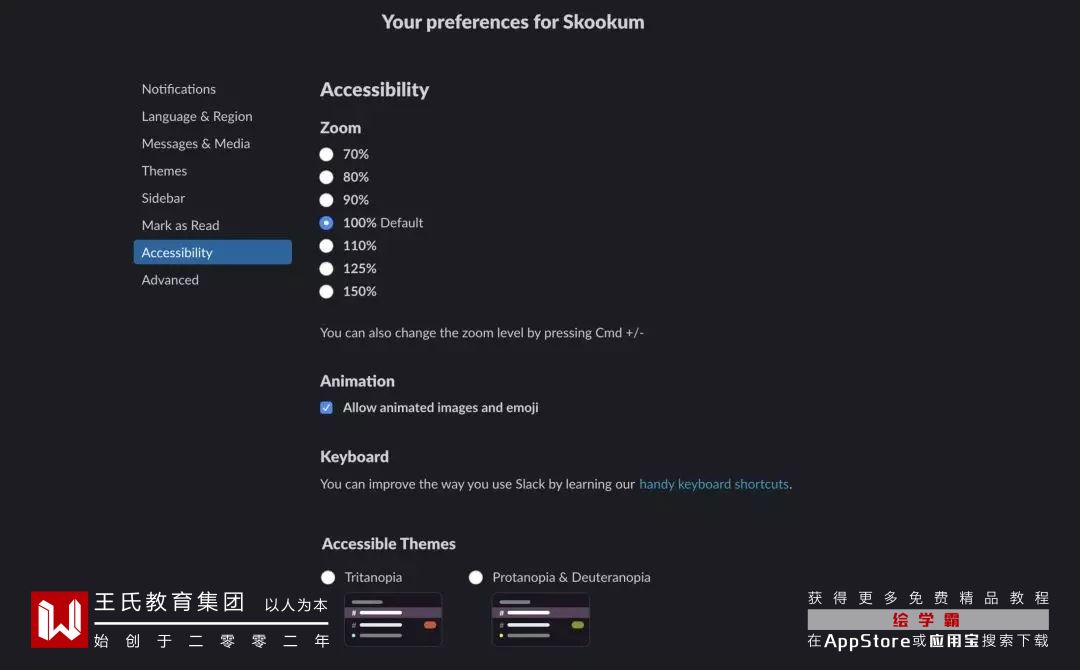This screenshot has width=1080, height=670.
Task: Select 100% Default zoom
Action: pos(326,223)
